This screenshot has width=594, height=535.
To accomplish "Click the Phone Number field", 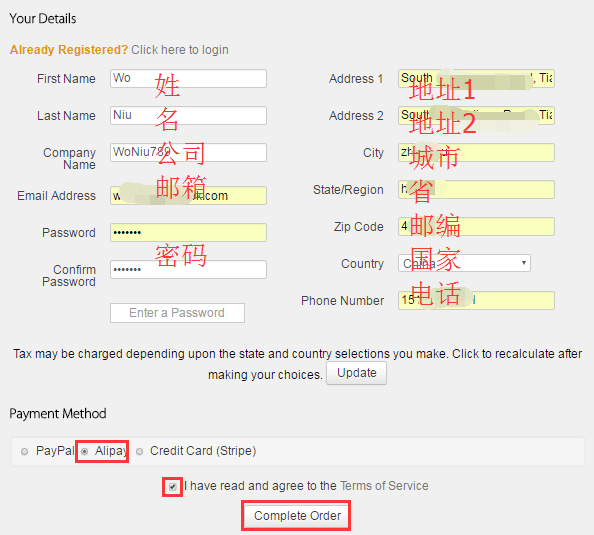I will (476, 300).
